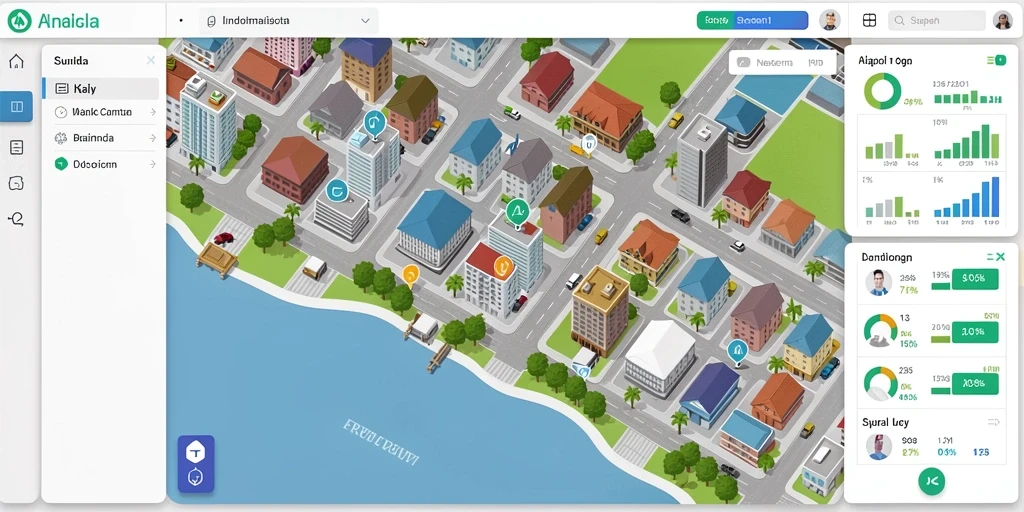The height and width of the screenshot is (512, 1024).
Task: Click the green circular button at bottom right
Action: [x=931, y=481]
